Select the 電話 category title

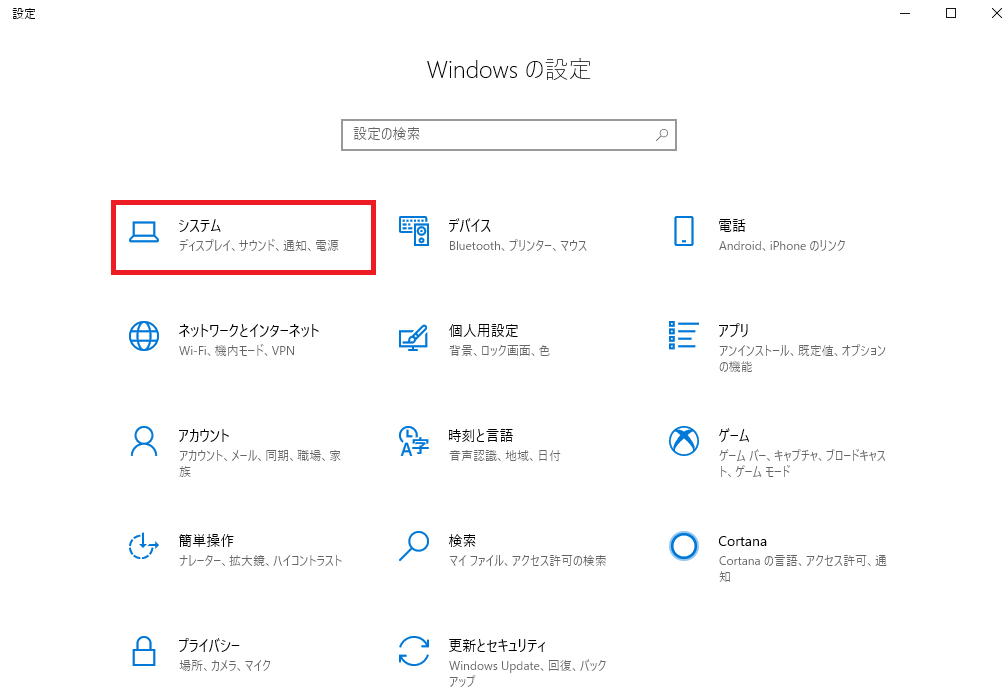(732, 226)
